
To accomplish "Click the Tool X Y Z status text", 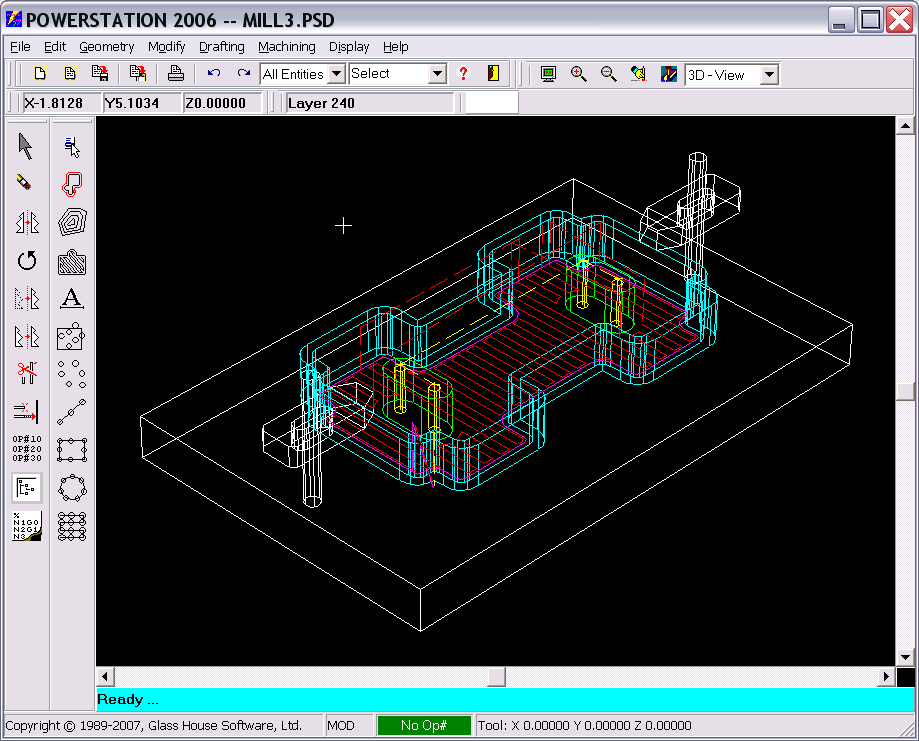I will 584,725.
